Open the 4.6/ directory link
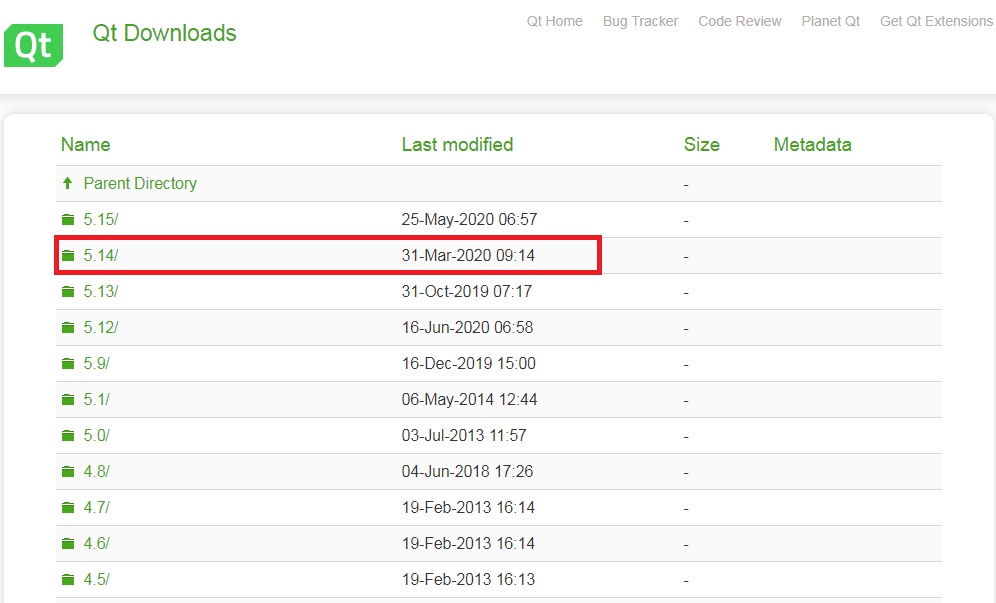996x603 pixels. [x=97, y=543]
